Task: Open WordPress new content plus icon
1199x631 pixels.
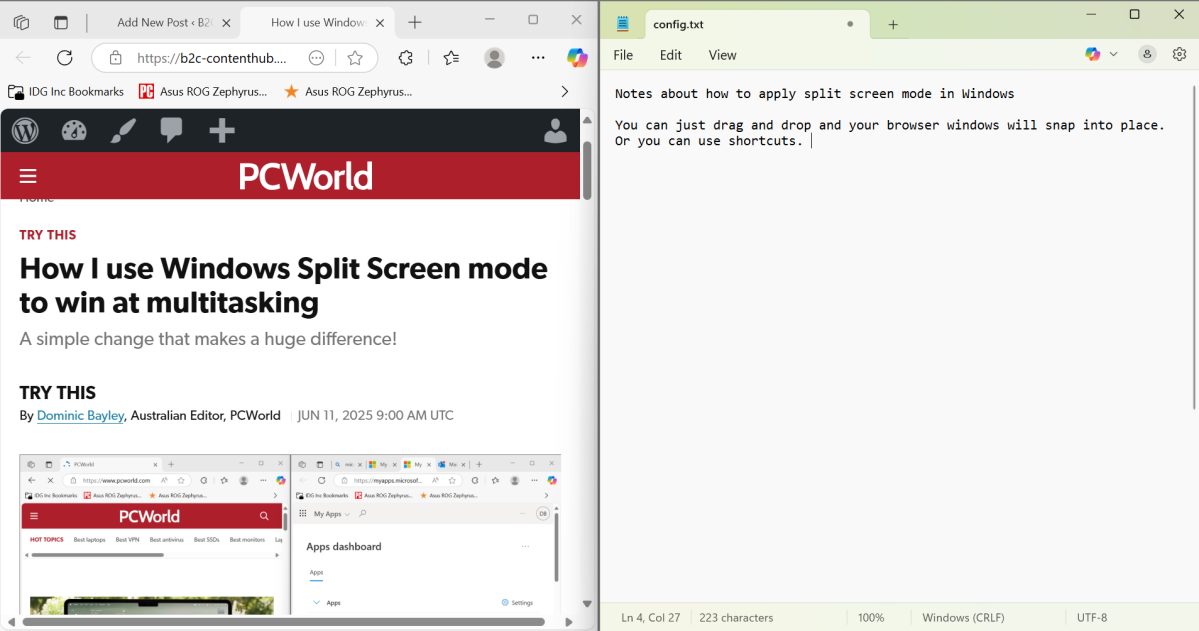Action: click(x=222, y=131)
